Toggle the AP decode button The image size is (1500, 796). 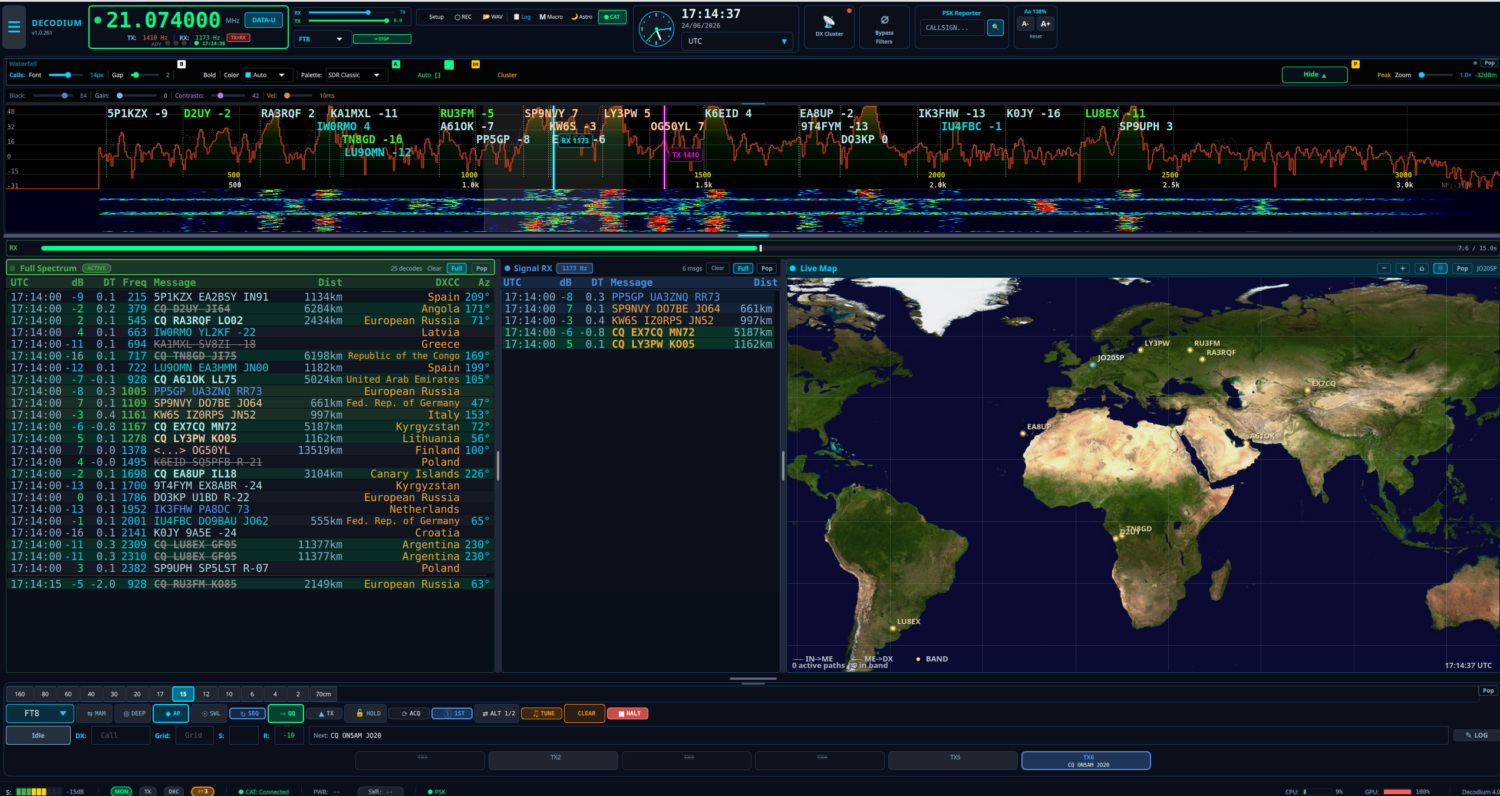click(171, 713)
